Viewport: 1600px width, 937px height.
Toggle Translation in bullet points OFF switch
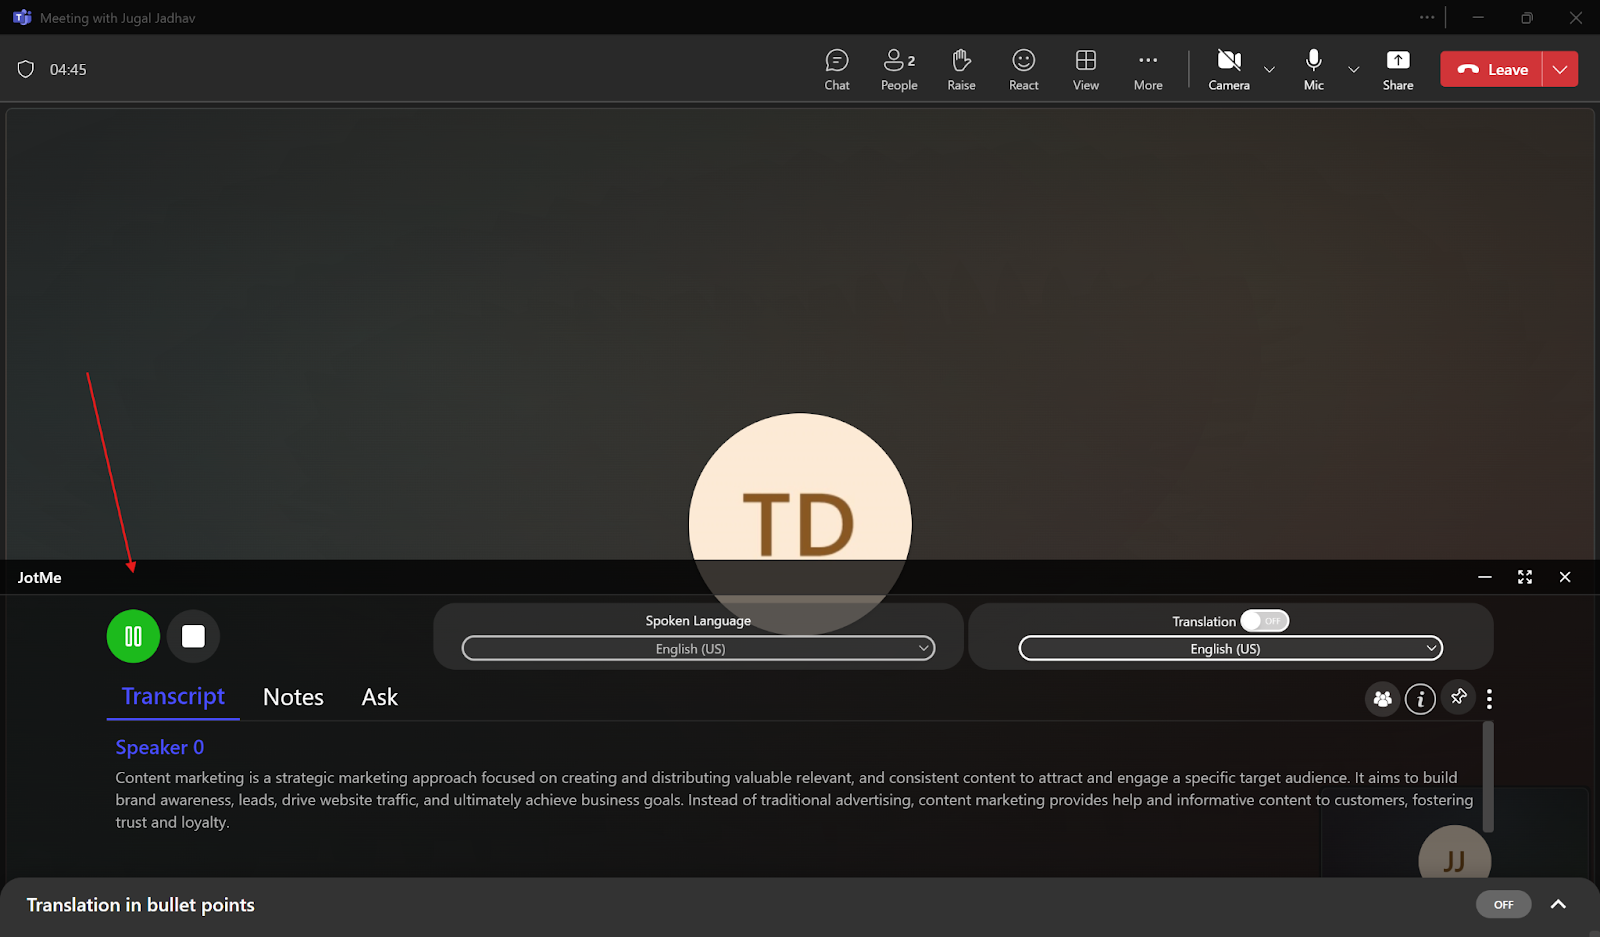[x=1503, y=904]
